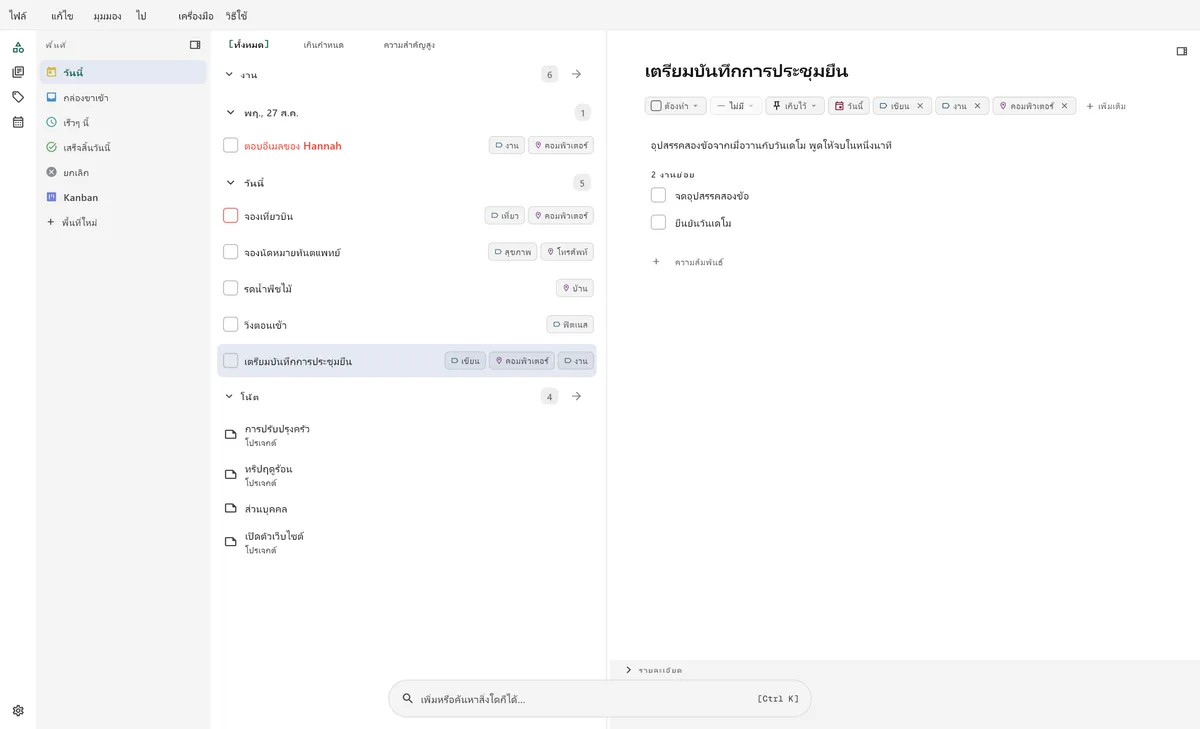
Task: Open the ไป menu
Action: pyautogui.click(x=141, y=16)
